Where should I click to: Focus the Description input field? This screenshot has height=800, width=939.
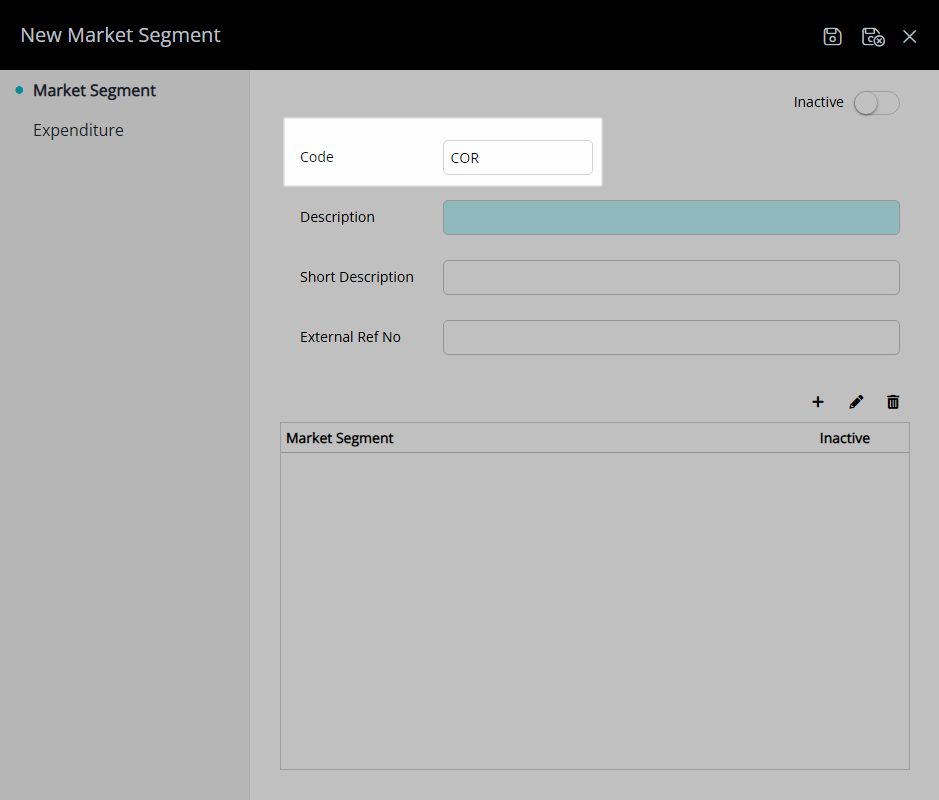click(x=671, y=217)
